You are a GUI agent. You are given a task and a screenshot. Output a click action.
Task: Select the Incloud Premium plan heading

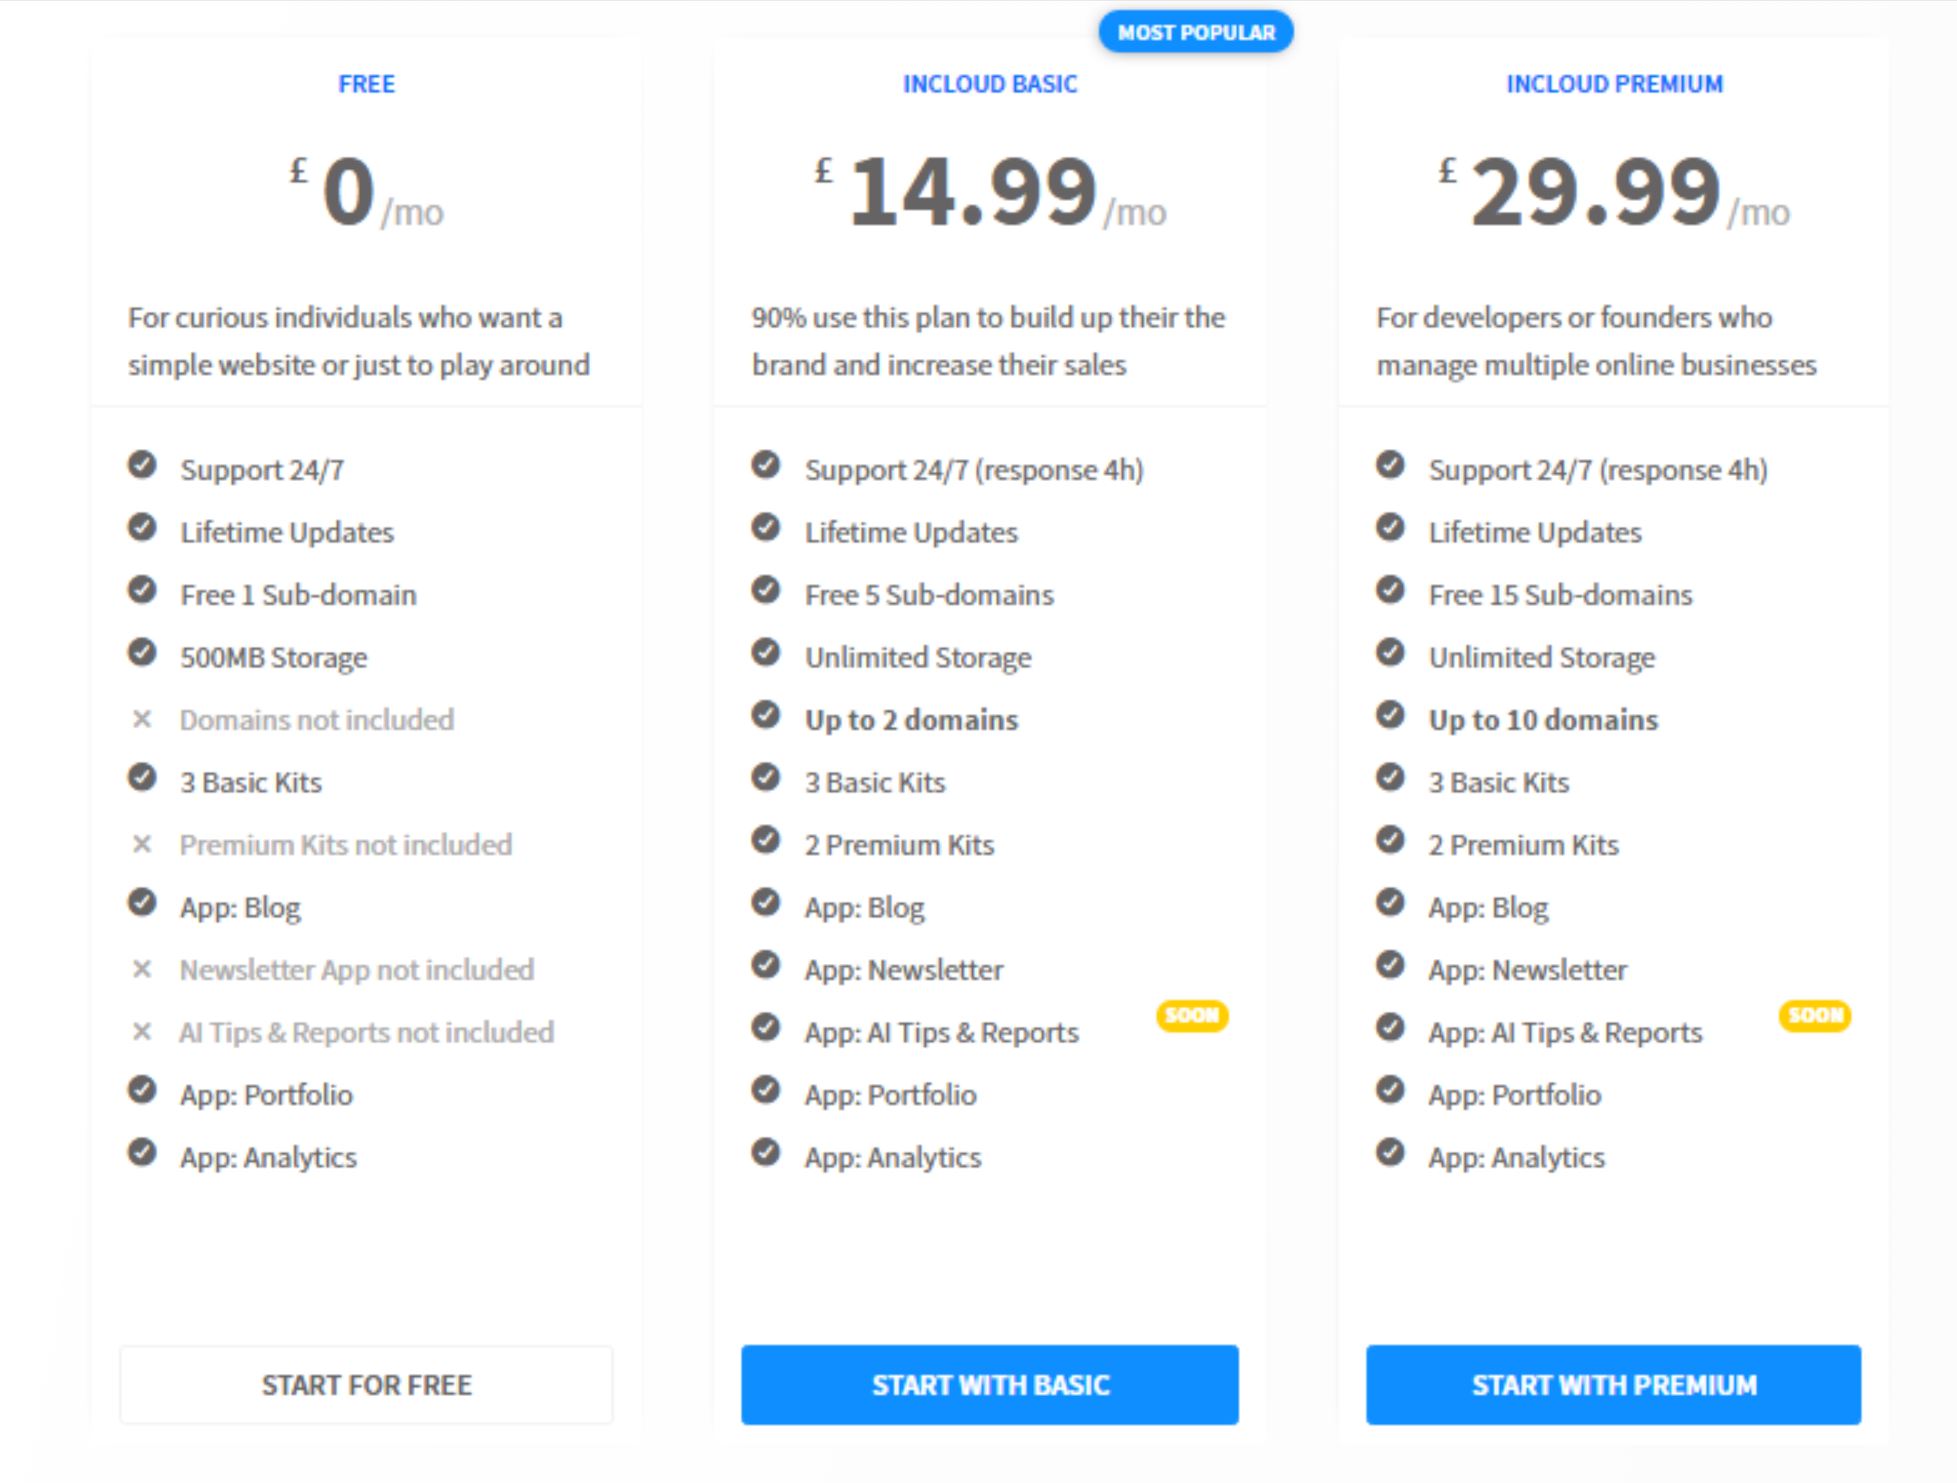click(1614, 84)
